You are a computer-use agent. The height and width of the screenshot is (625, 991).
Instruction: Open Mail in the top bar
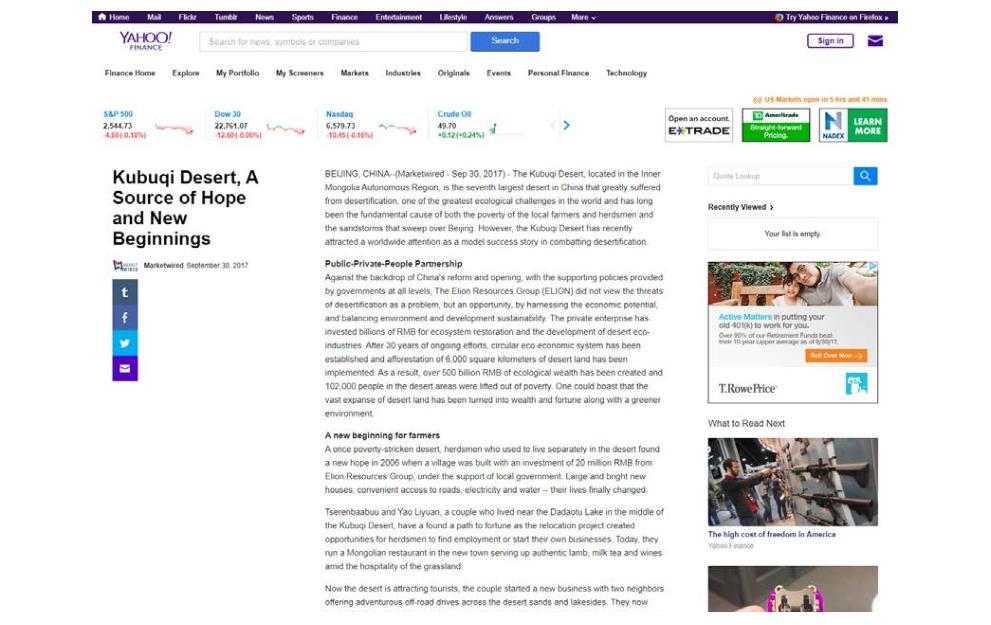coord(154,17)
